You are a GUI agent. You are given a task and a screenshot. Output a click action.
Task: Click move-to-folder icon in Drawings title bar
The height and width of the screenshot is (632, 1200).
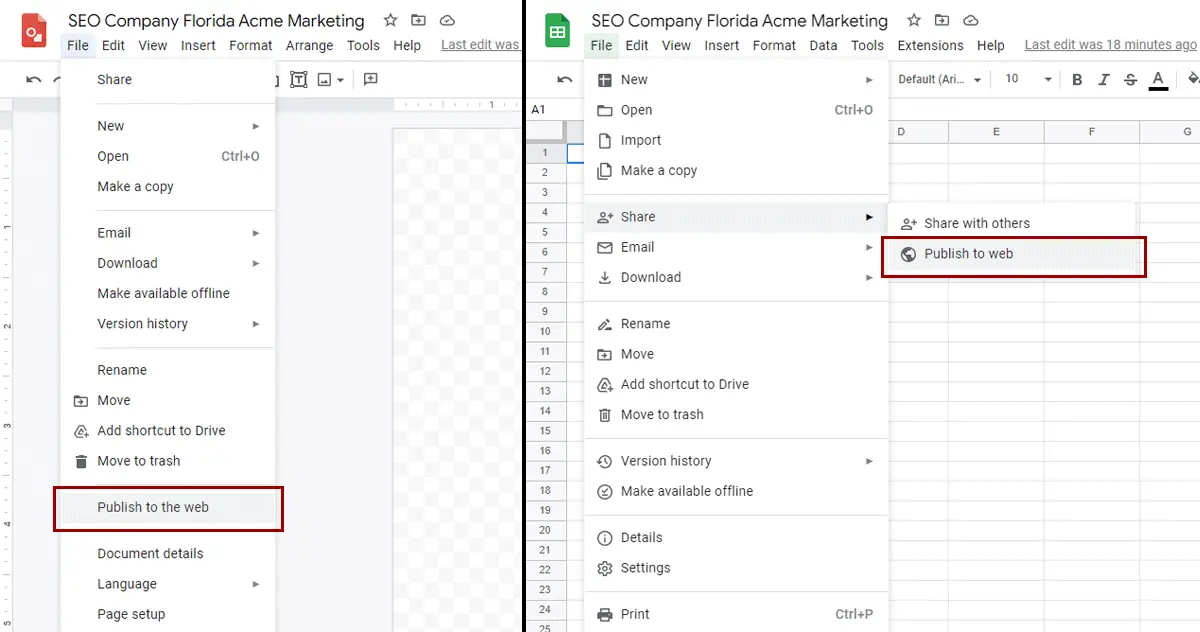tap(418, 20)
